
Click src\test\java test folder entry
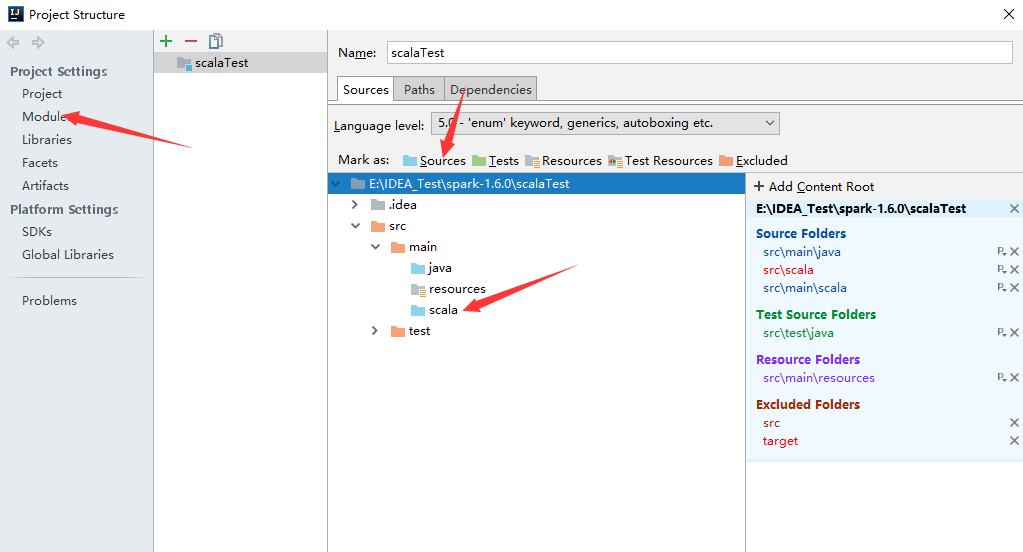799,333
